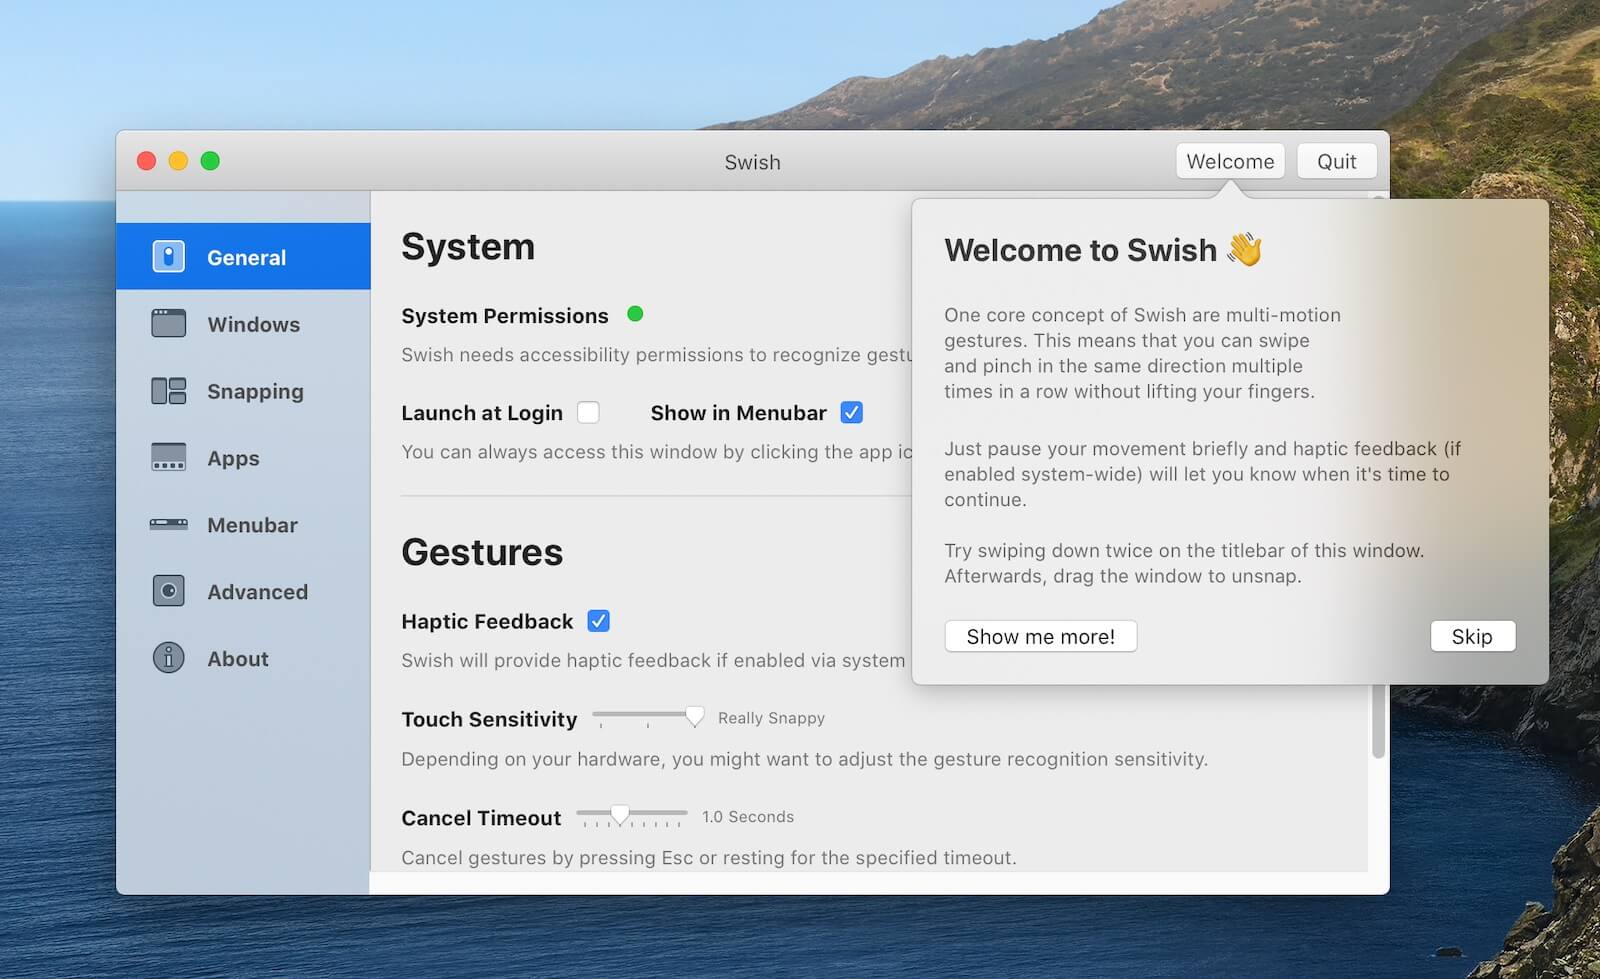Screen dimensions: 1600x979
Task: Enable the Launch at Login checkbox
Action: tap(588, 412)
